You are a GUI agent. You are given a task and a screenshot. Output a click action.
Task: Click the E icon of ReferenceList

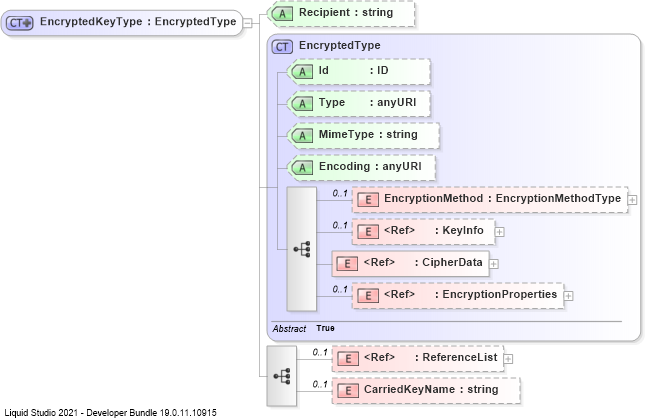(348, 359)
